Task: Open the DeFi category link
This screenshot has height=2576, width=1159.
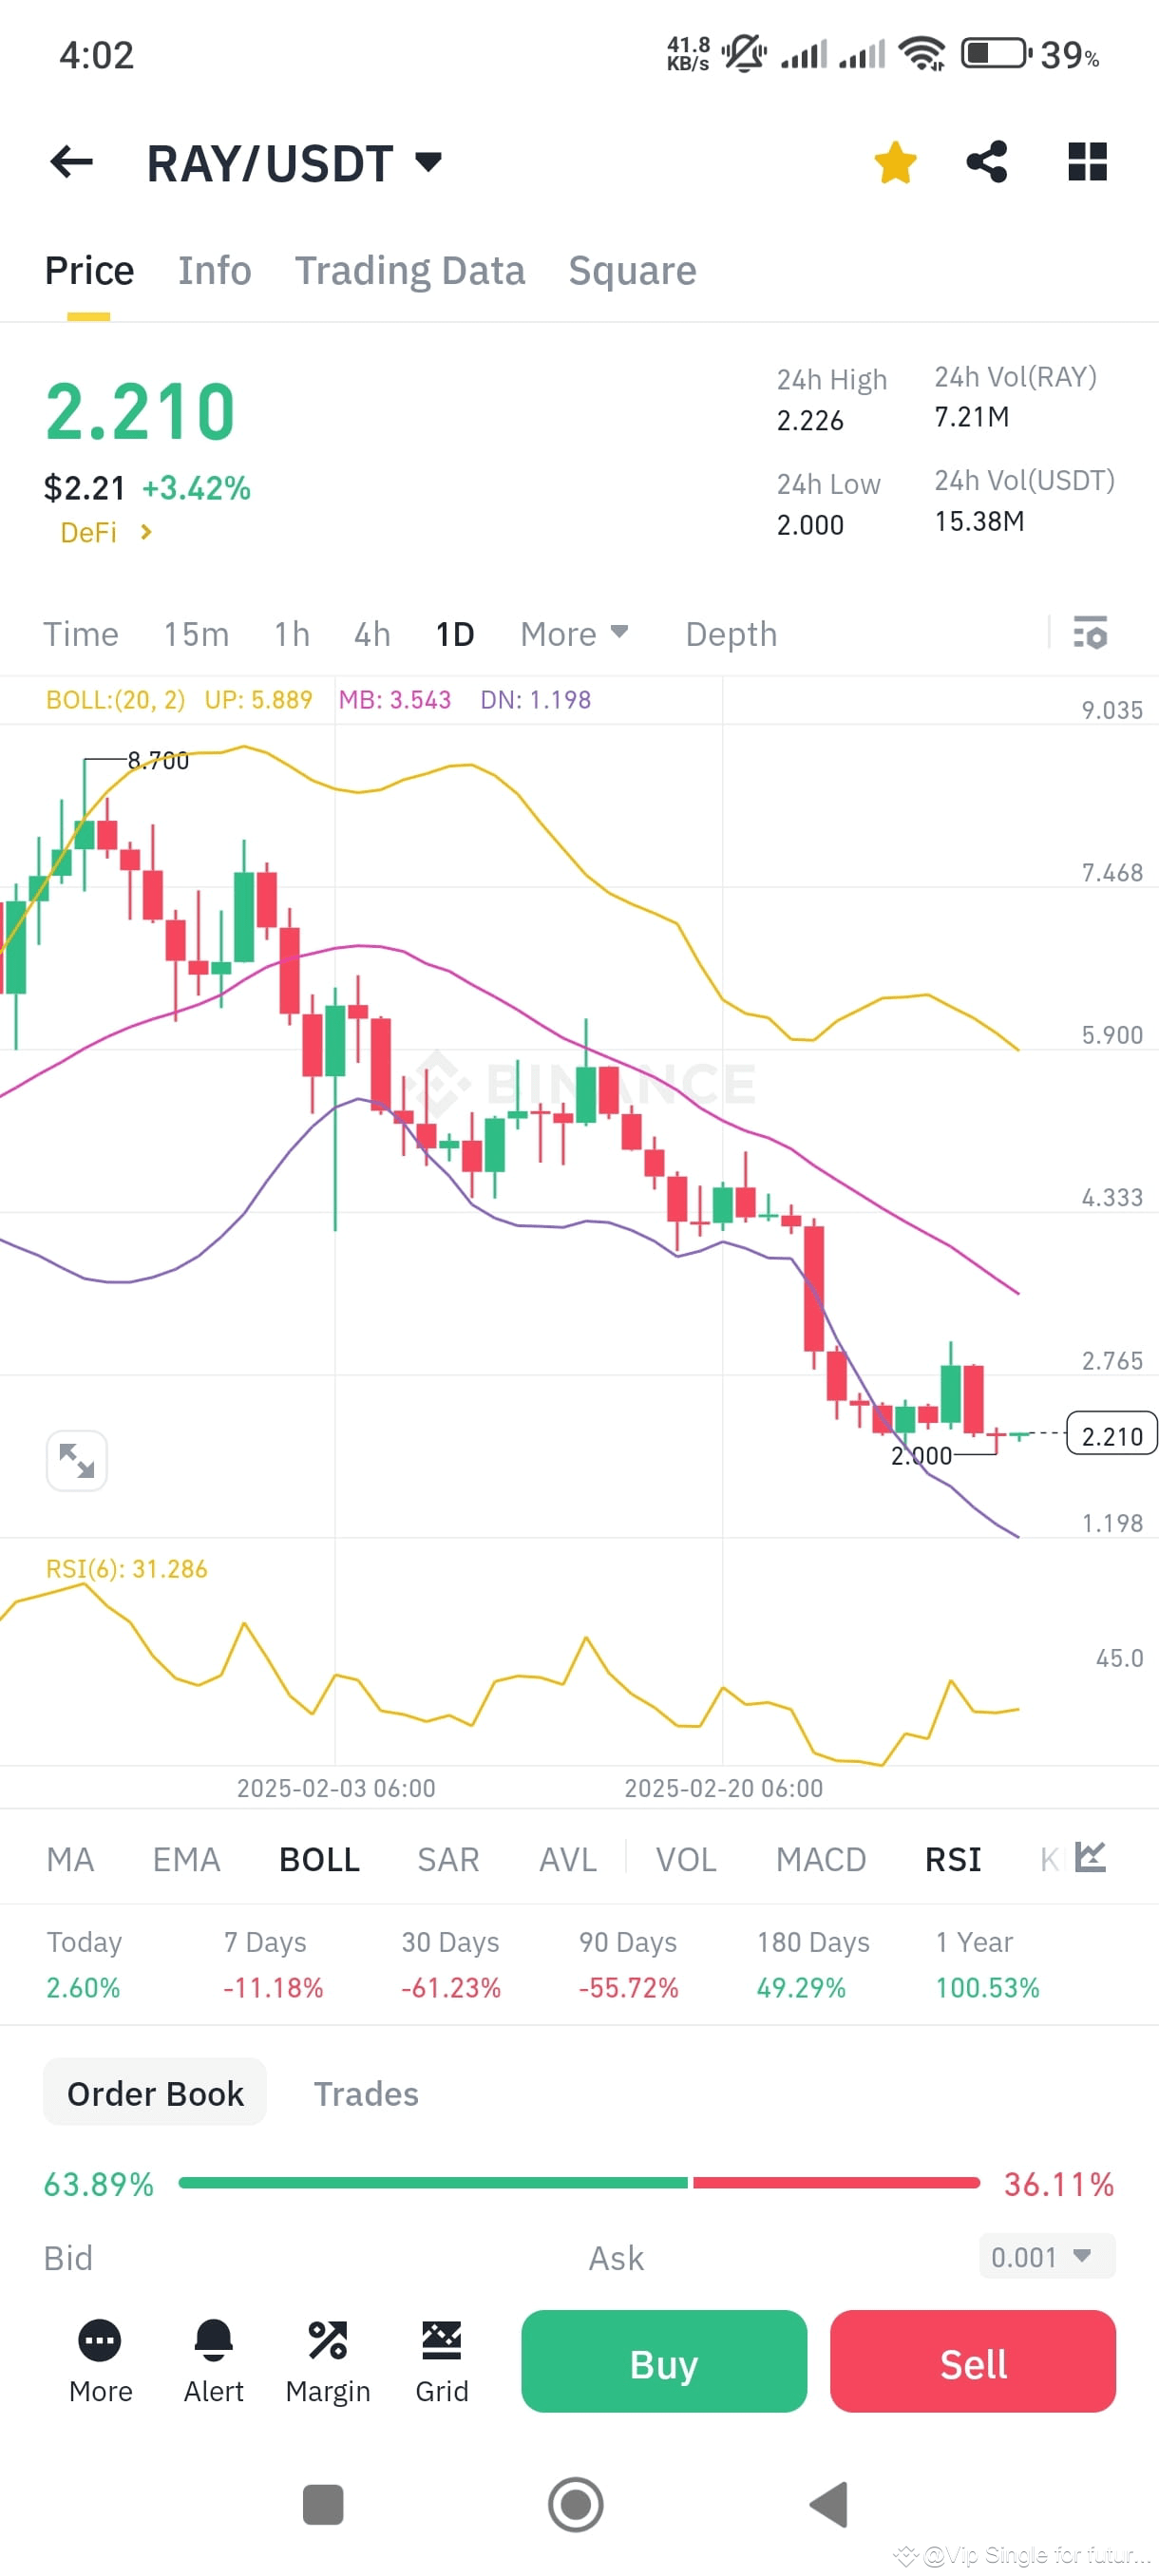Action: [102, 532]
